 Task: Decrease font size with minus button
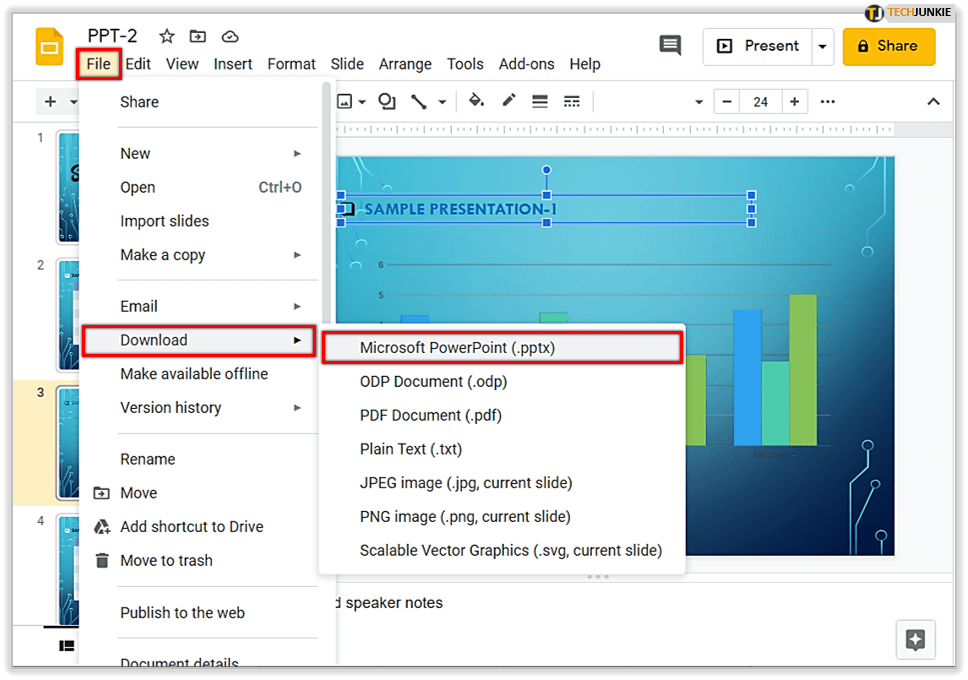[x=728, y=101]
